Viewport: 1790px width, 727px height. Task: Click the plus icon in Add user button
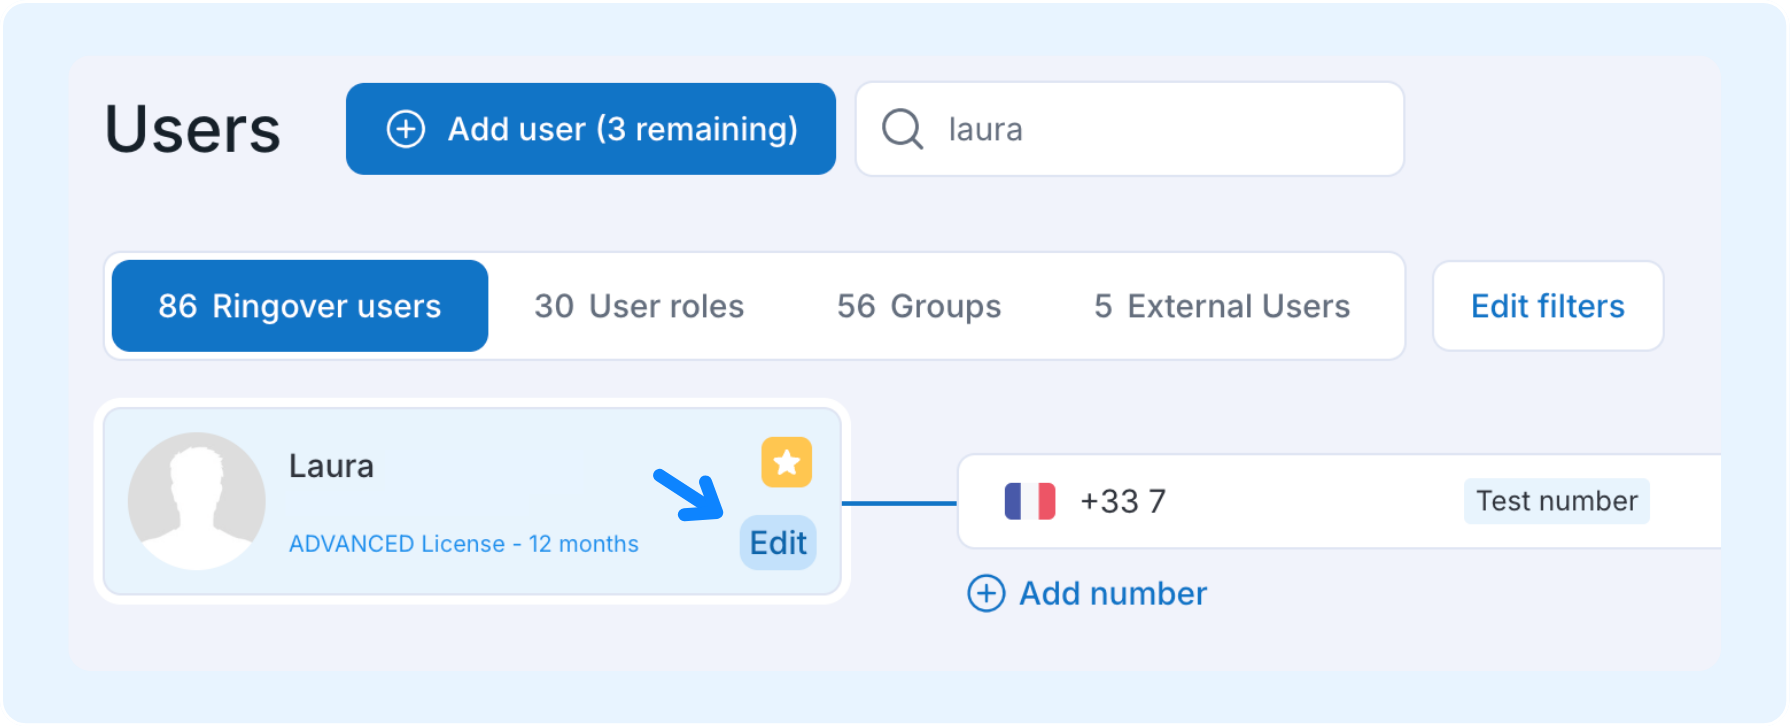(406, 129)
